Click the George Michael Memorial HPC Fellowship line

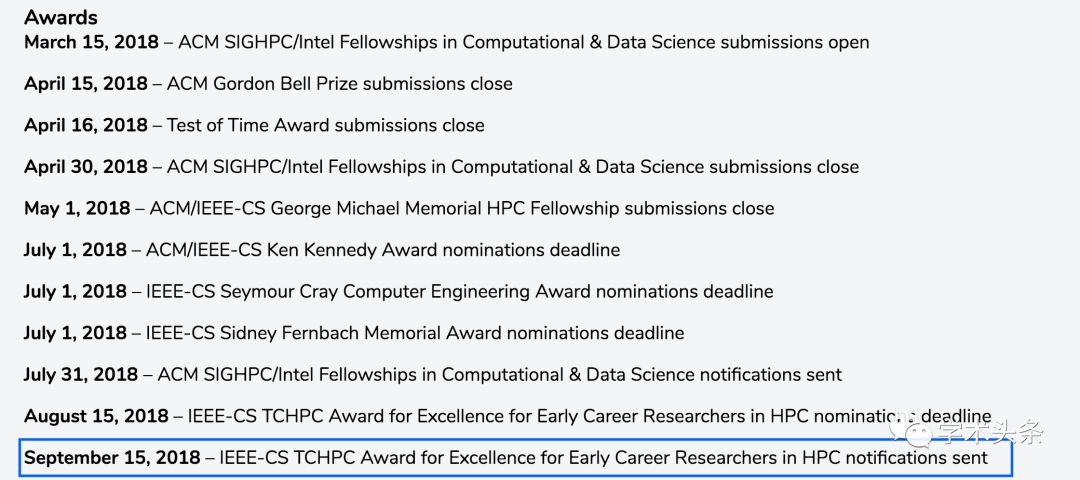tap(399, 208)
